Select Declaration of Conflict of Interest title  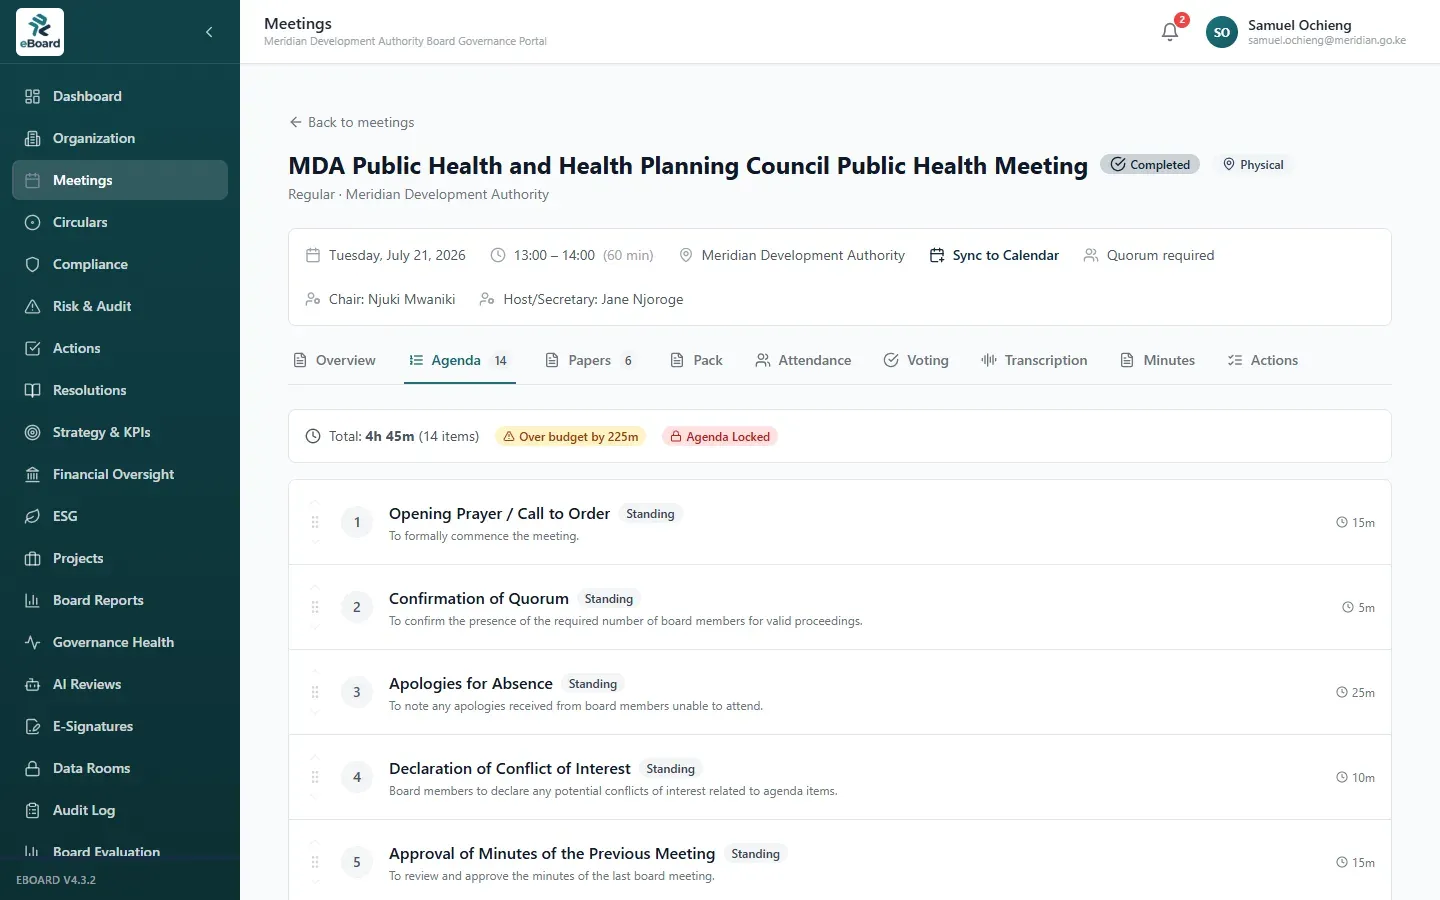pyautogui.click(x=510, y=769)
